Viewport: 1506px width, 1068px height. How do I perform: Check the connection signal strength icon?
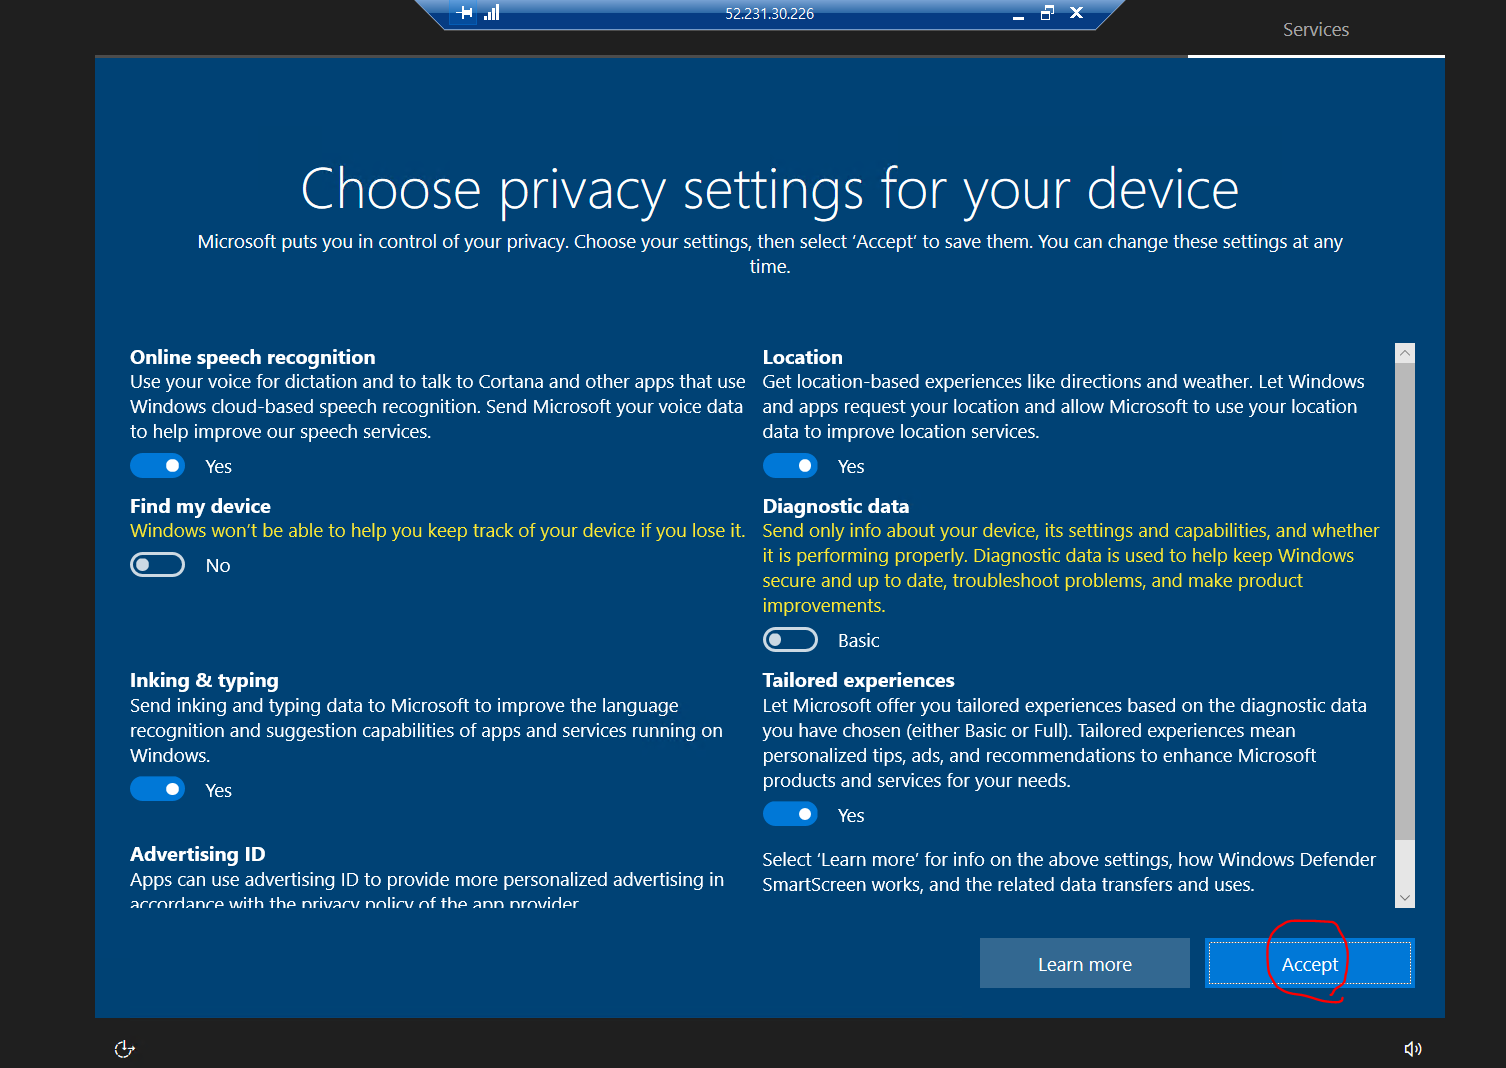click(491, 13)
